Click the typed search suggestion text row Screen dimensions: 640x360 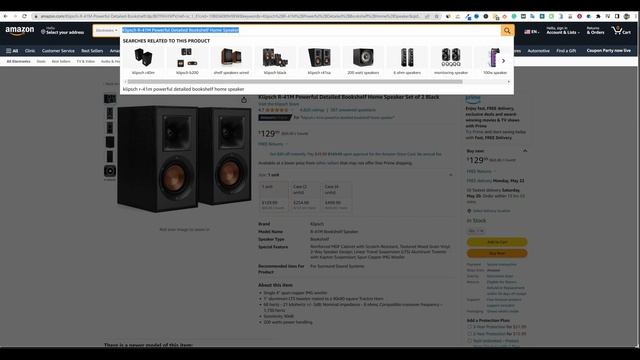coord(316,89)
